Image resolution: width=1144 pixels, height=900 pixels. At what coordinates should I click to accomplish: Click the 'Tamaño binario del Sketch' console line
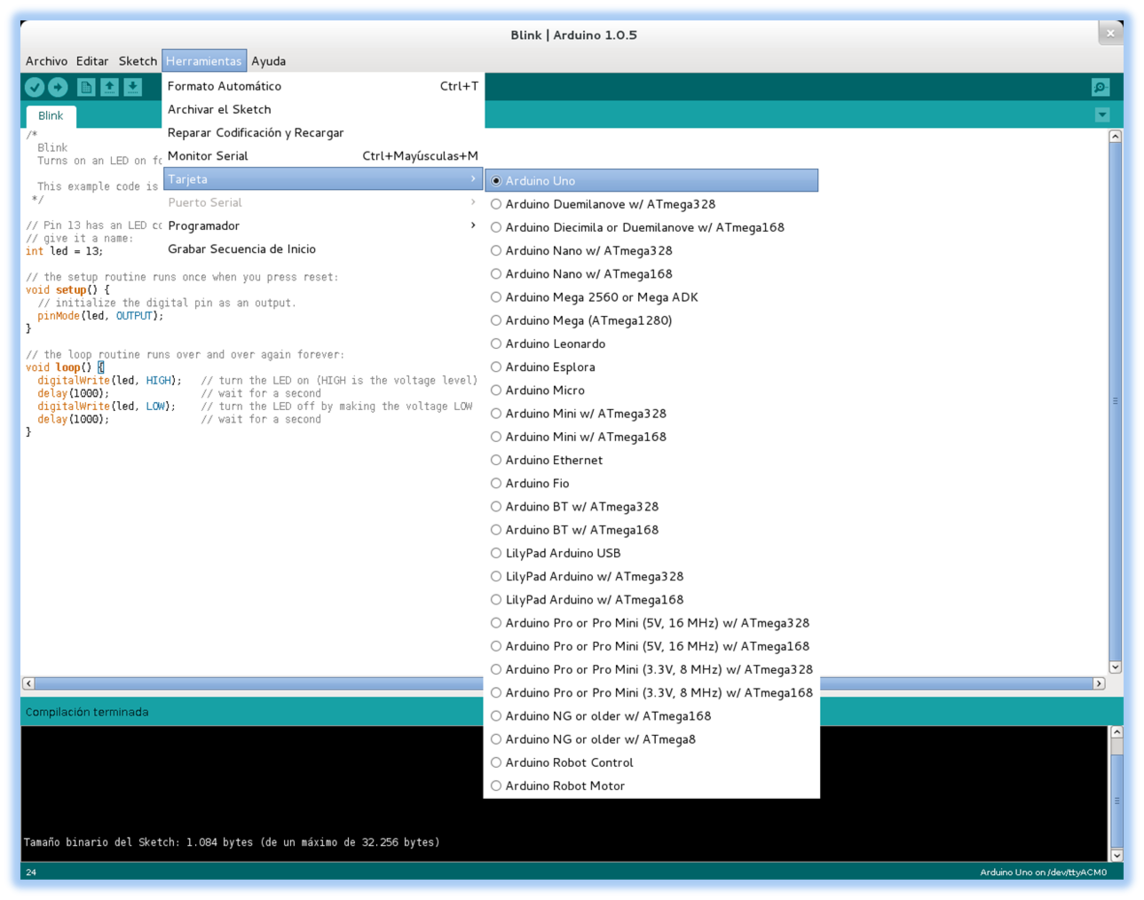click(232, 842)
